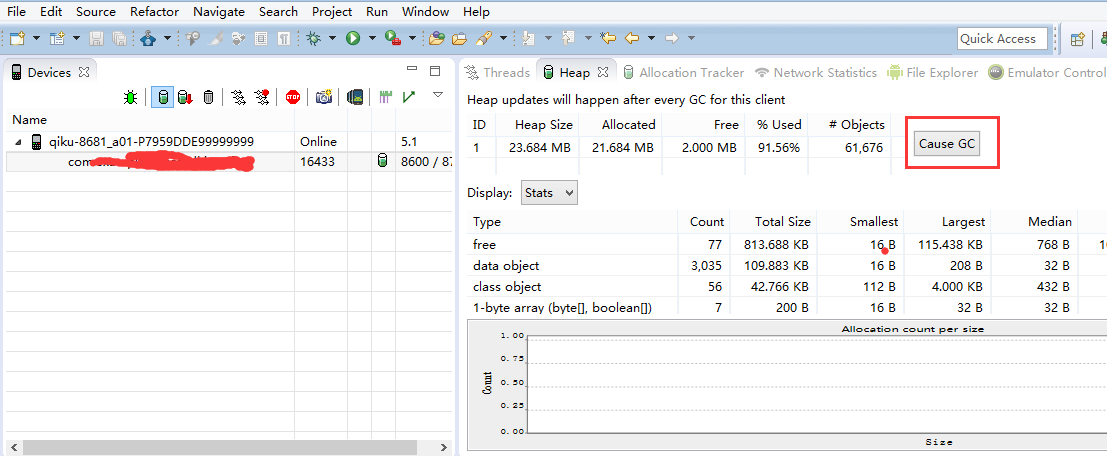Click the Dump View Hierarchy phone icon
The height and width of the screenshot is (456, 1107).
[x=354, y=97]
